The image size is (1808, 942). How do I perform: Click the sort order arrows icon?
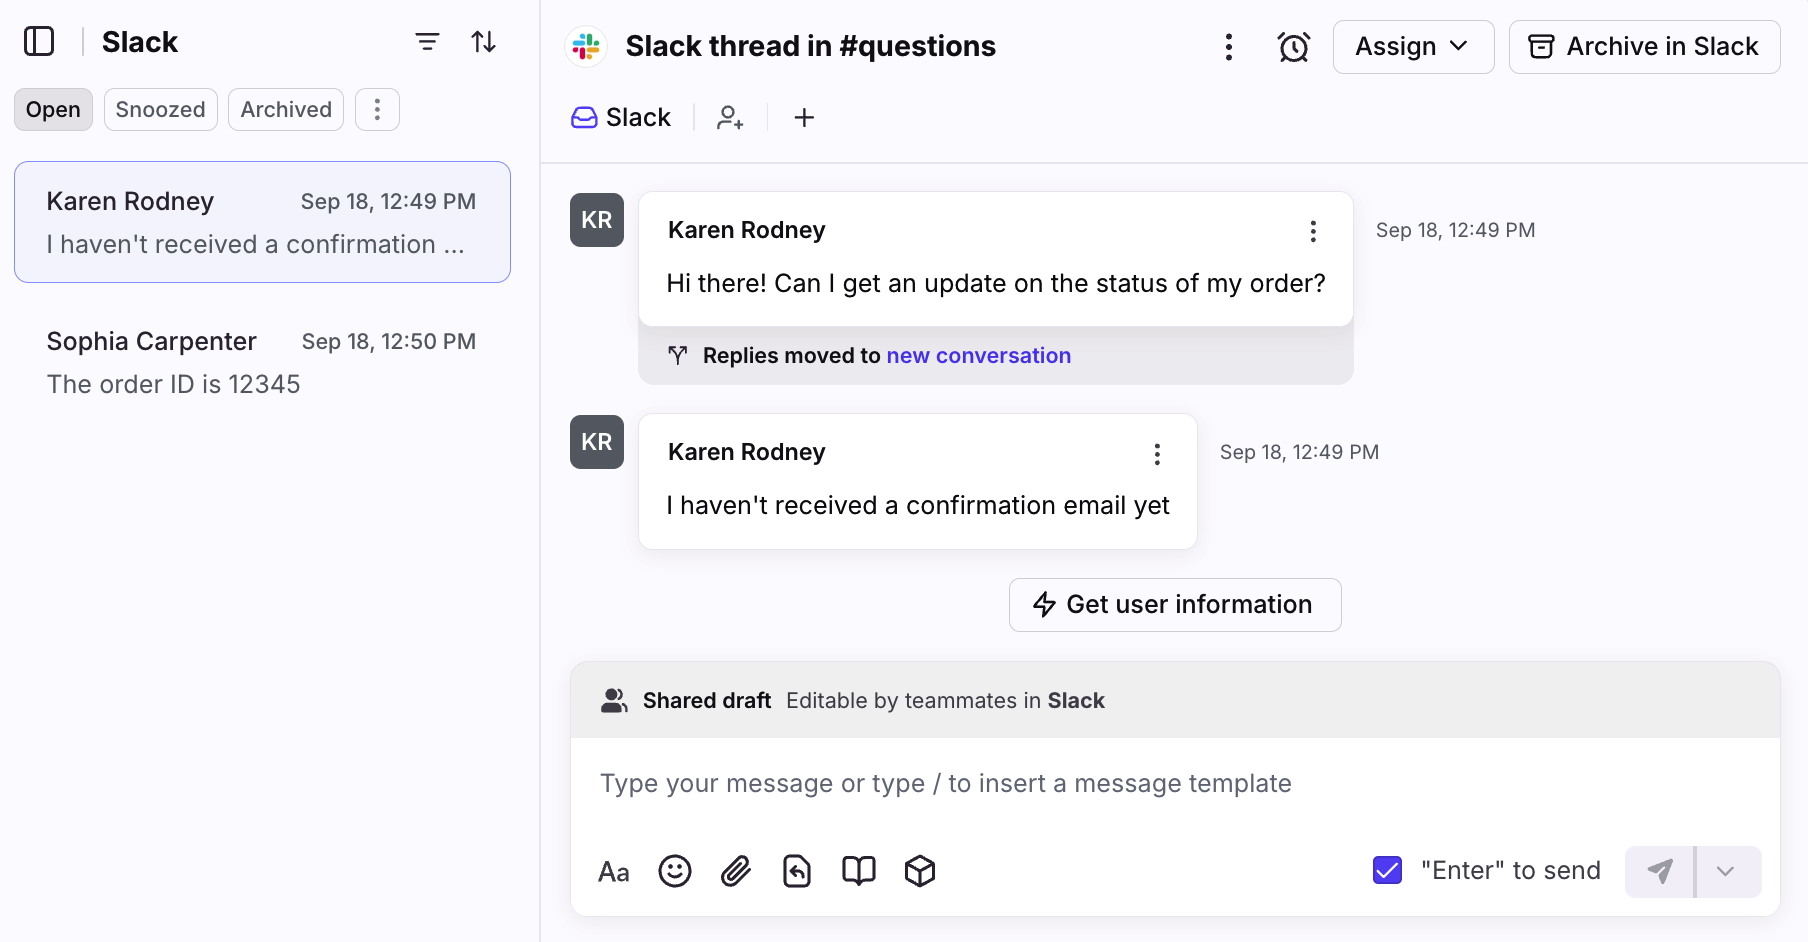pos(484,42)
